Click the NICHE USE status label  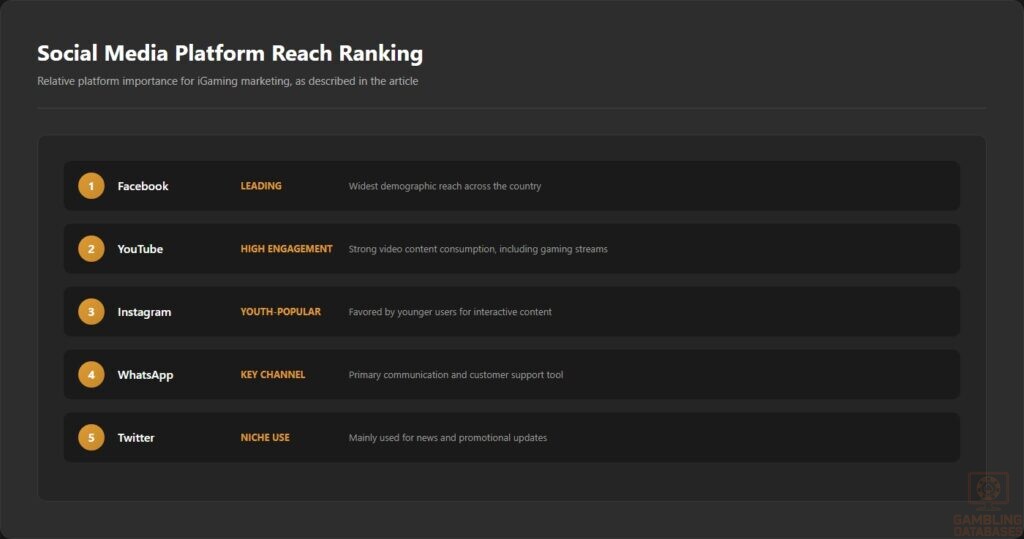[x=265, y=438]
